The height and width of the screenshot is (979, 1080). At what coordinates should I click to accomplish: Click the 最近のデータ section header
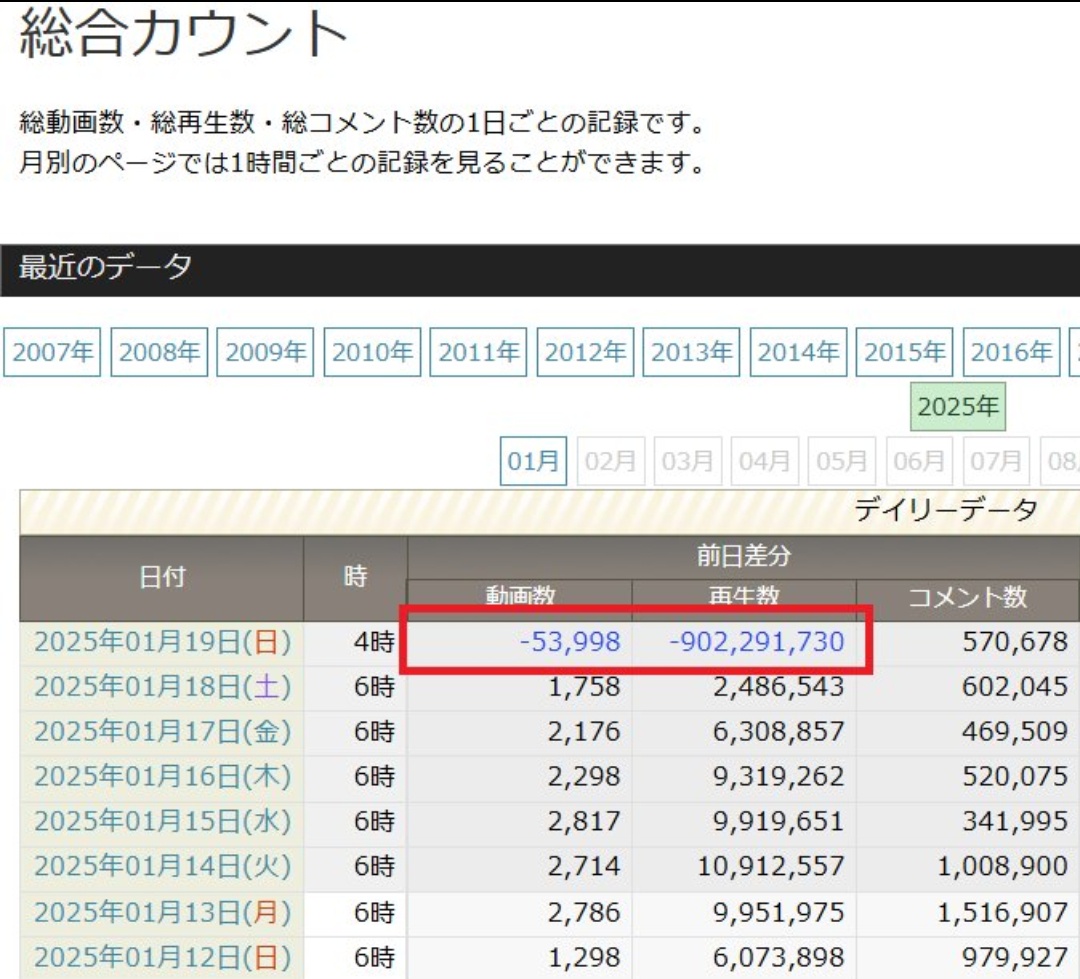[105, 267]
